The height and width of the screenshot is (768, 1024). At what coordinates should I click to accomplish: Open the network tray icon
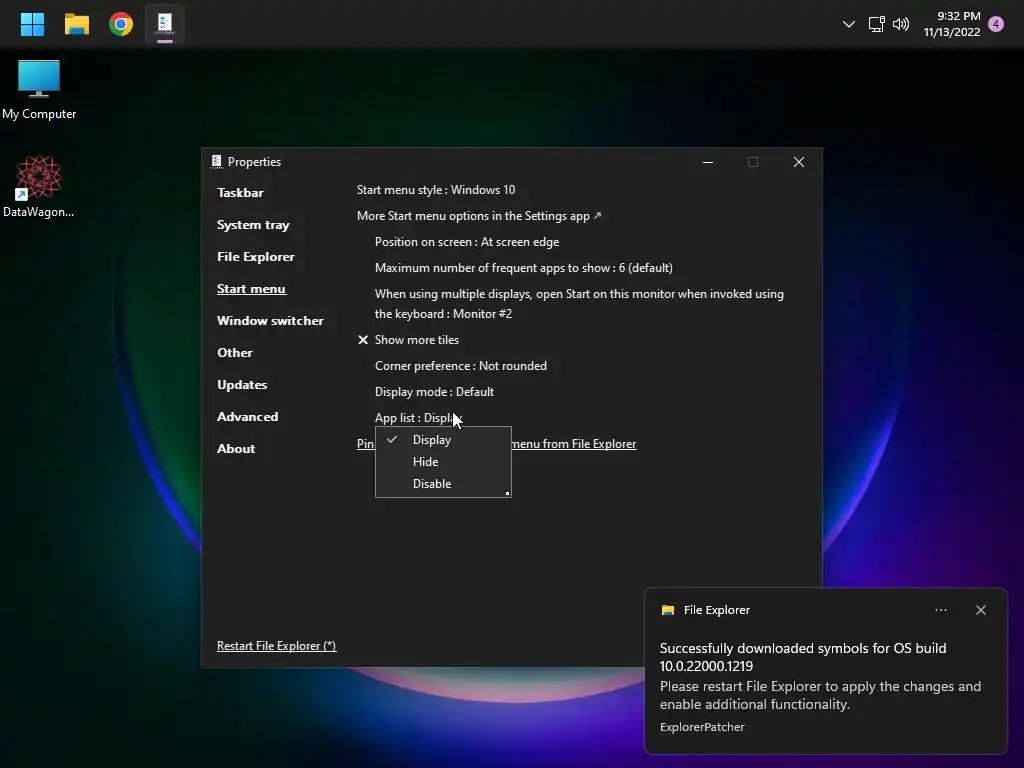click(876, 24)
